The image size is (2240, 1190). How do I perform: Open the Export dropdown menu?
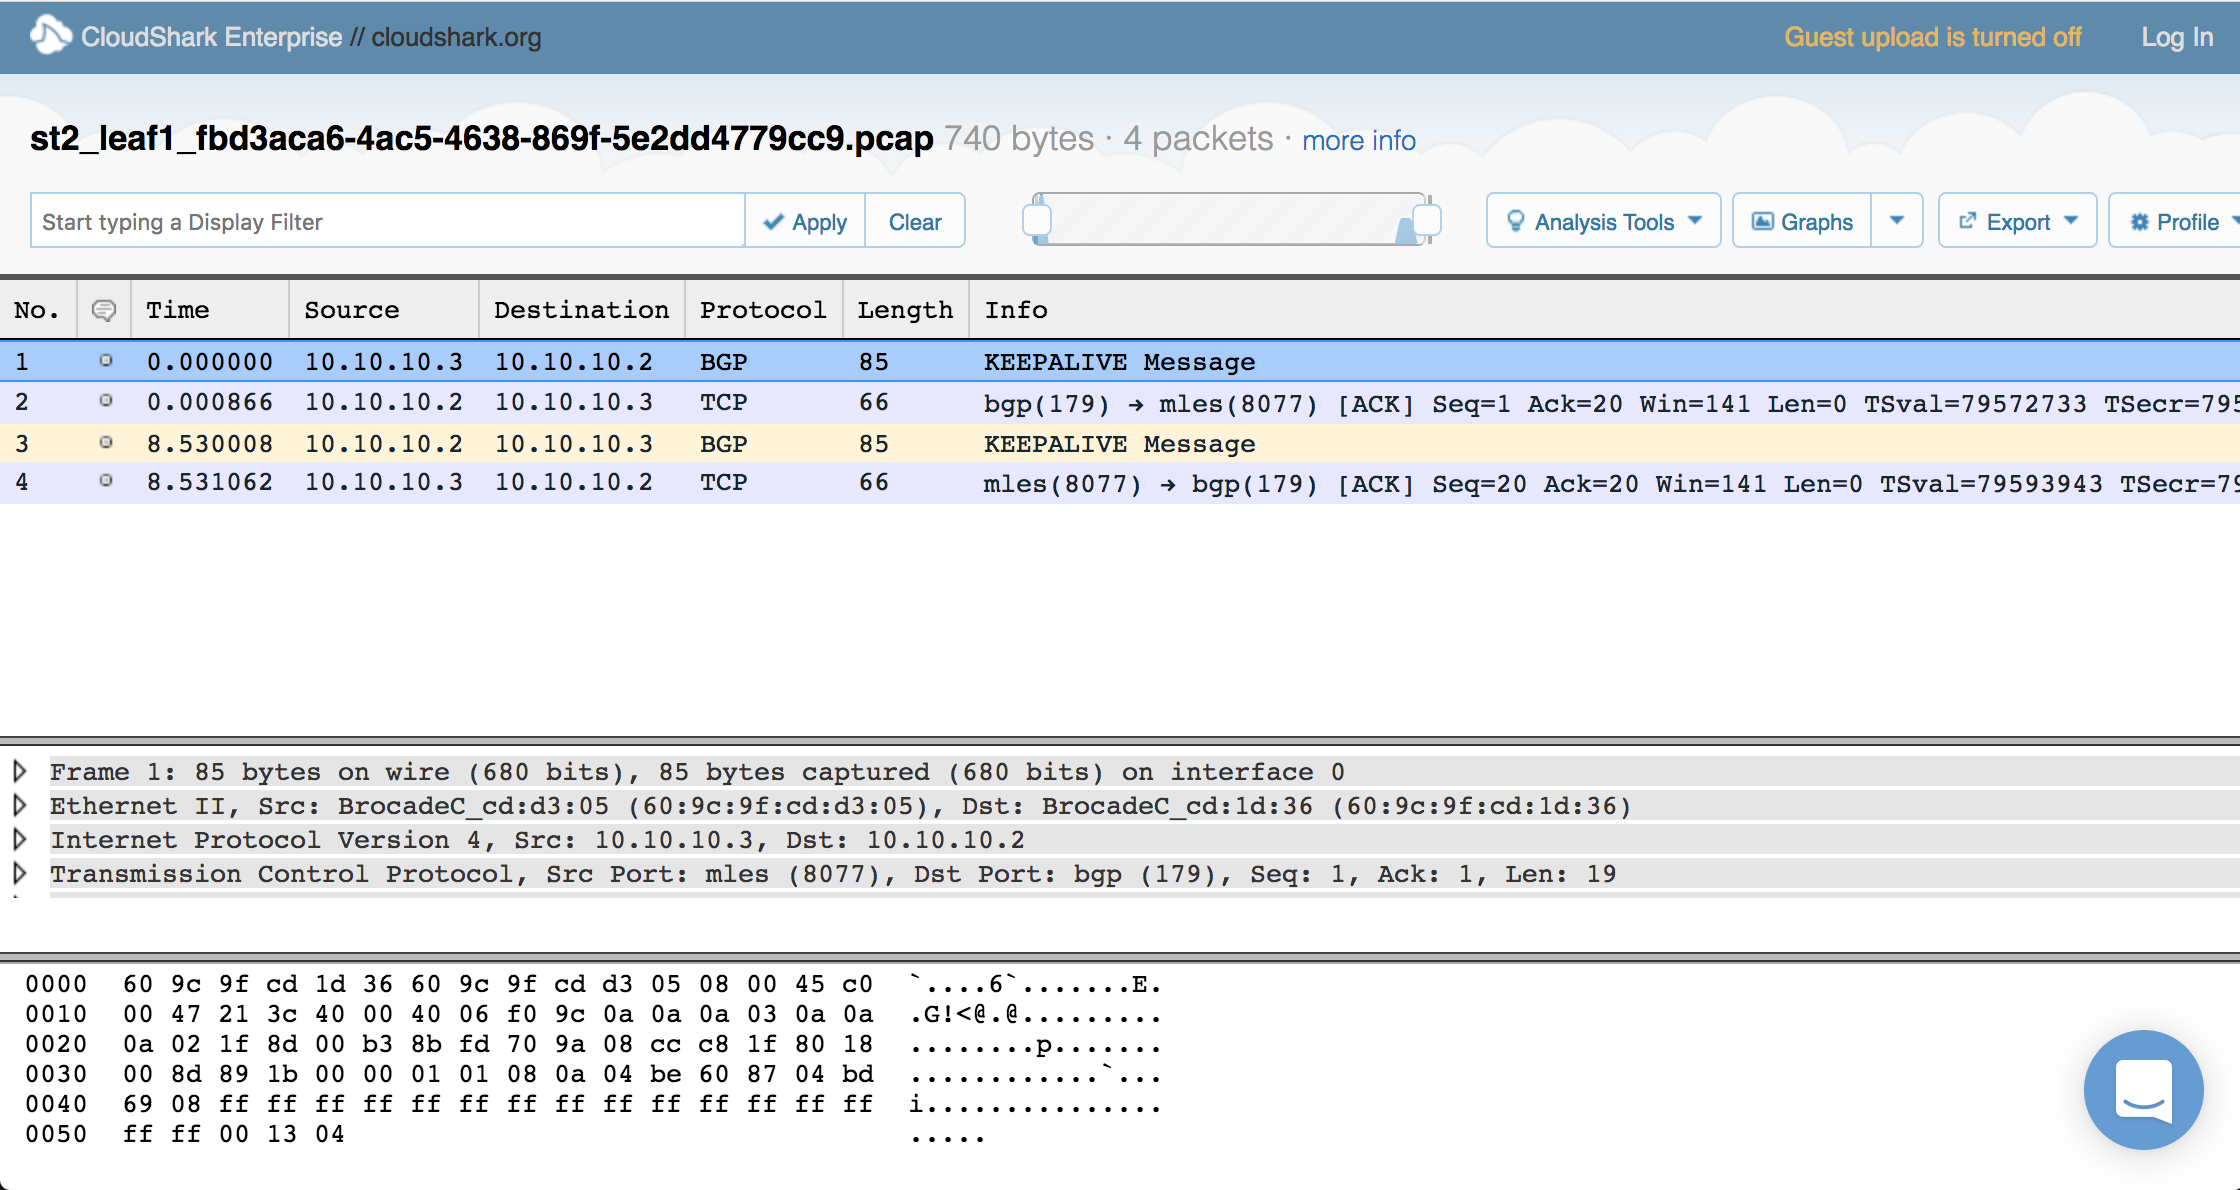[2017, 221]
